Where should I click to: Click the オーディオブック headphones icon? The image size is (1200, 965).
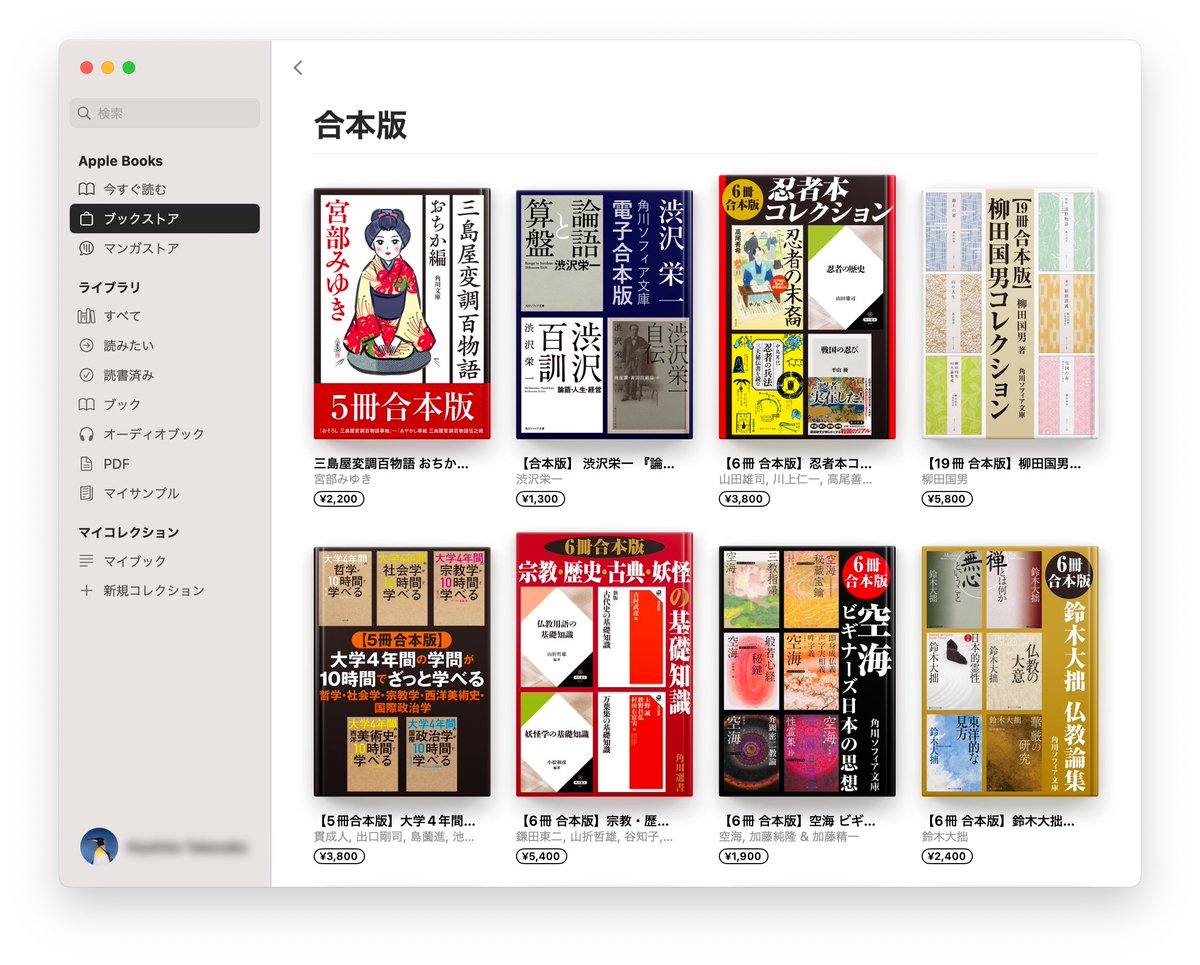(x=87, y=434)
